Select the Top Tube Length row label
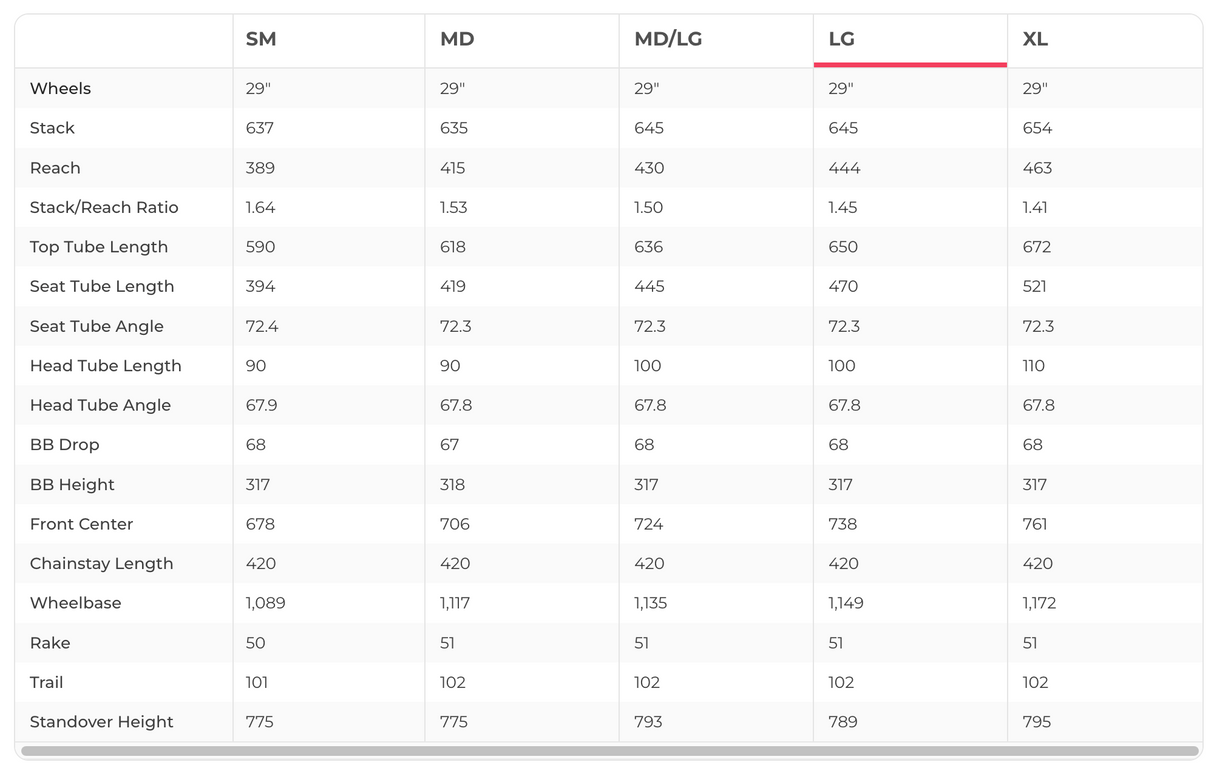The width and height of the screenshot is (1214, 768). (x=99, y=247)
